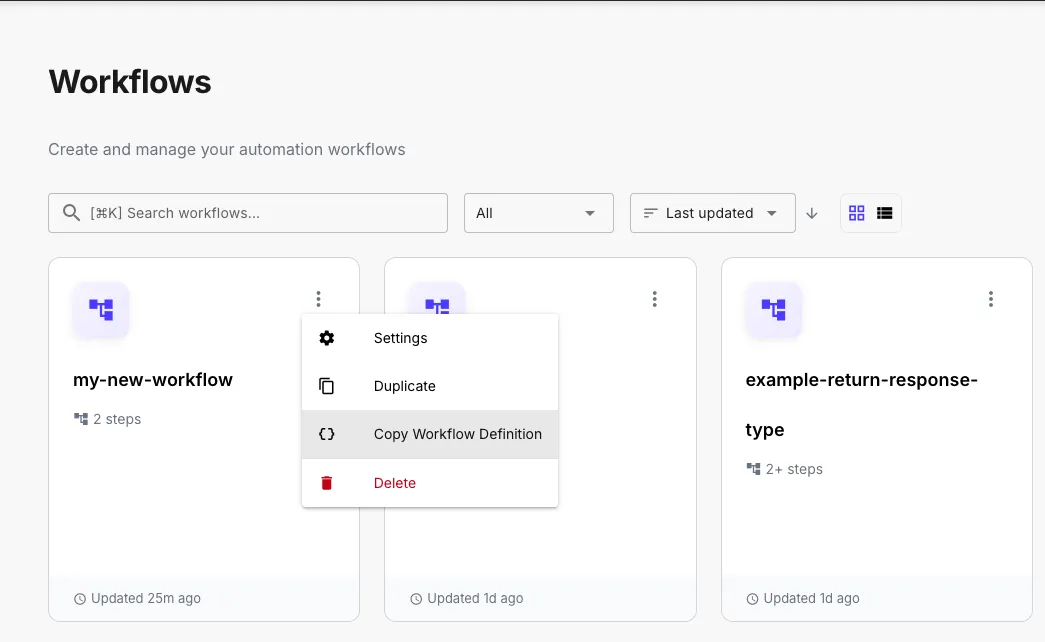Choose Copy Workflow Definition from the menu
1045x642 pixels.
click(457, 434)
